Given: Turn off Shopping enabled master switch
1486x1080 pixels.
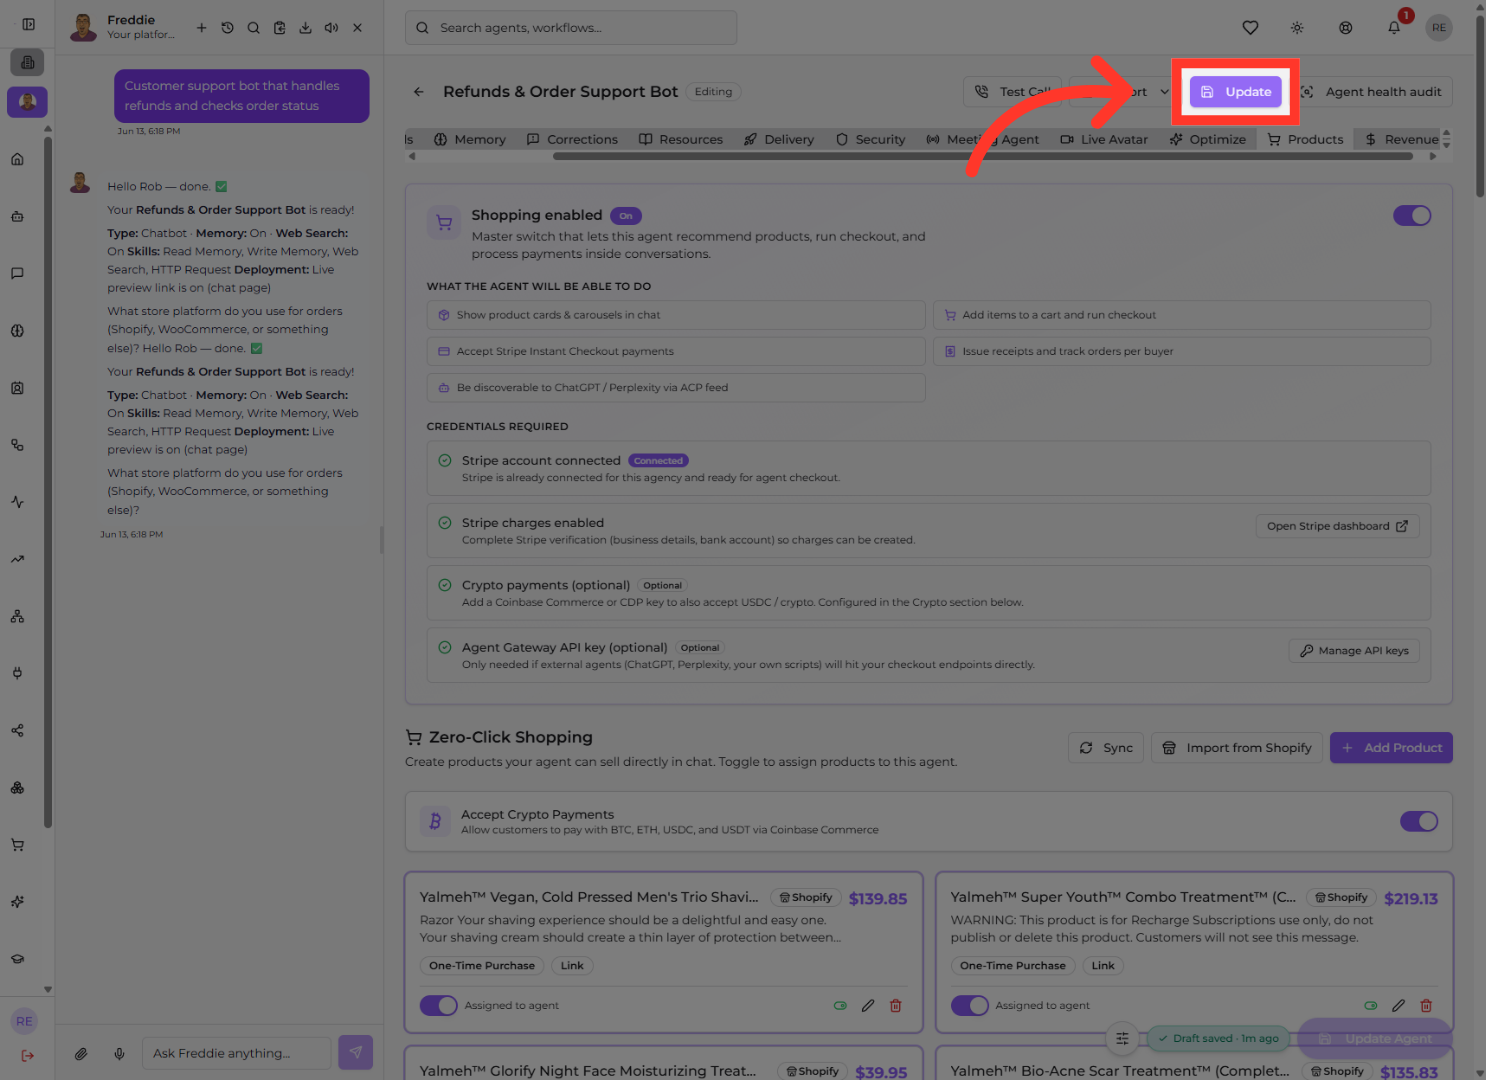Looking at the screenshot, I should click(1412, 216).
